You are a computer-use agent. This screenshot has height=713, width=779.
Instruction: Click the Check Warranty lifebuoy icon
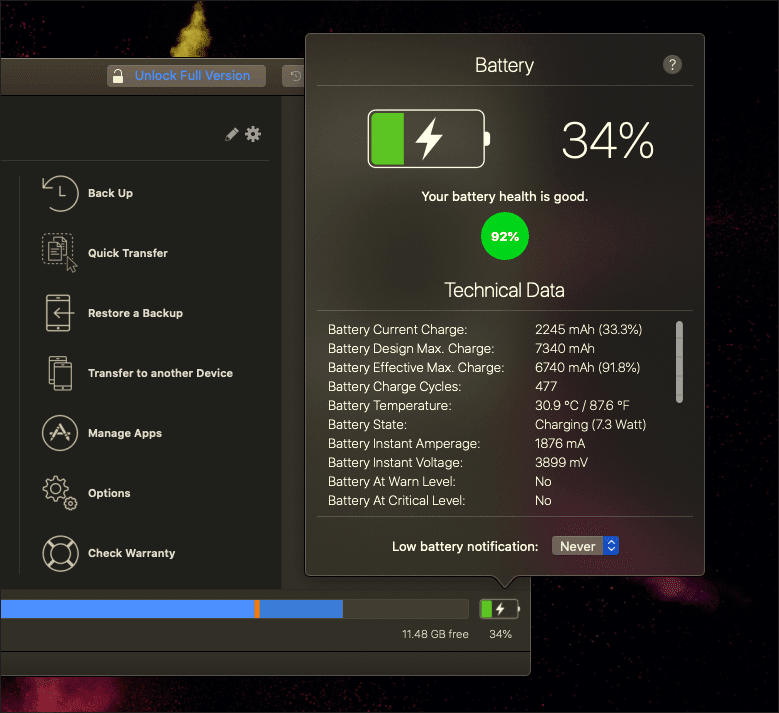[60, 553]
